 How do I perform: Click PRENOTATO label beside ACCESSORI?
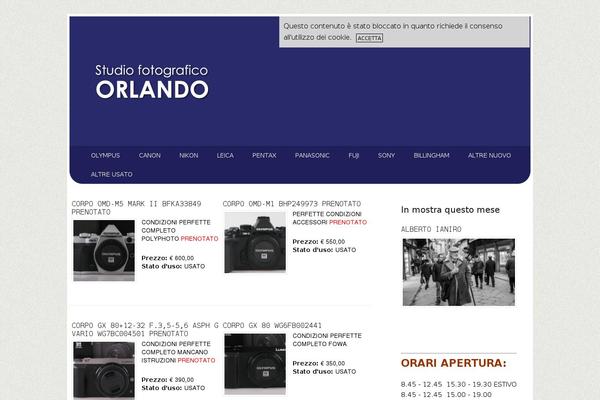[348, 222]
